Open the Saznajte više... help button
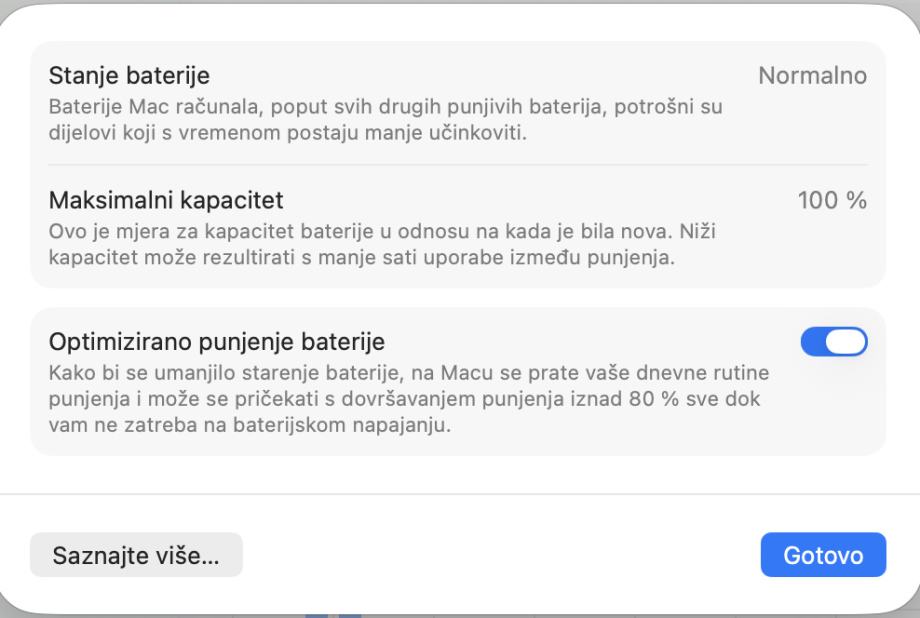 pyautogui.click(x=136, y=555)
